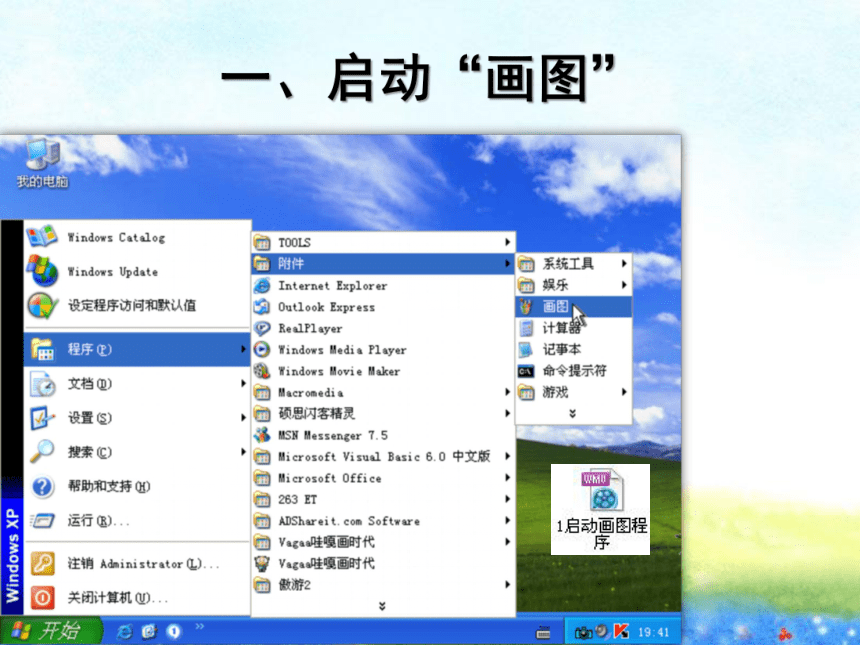
Task: Expand the Accessories submenu bottom chevron
Action: tap(573, 414)
